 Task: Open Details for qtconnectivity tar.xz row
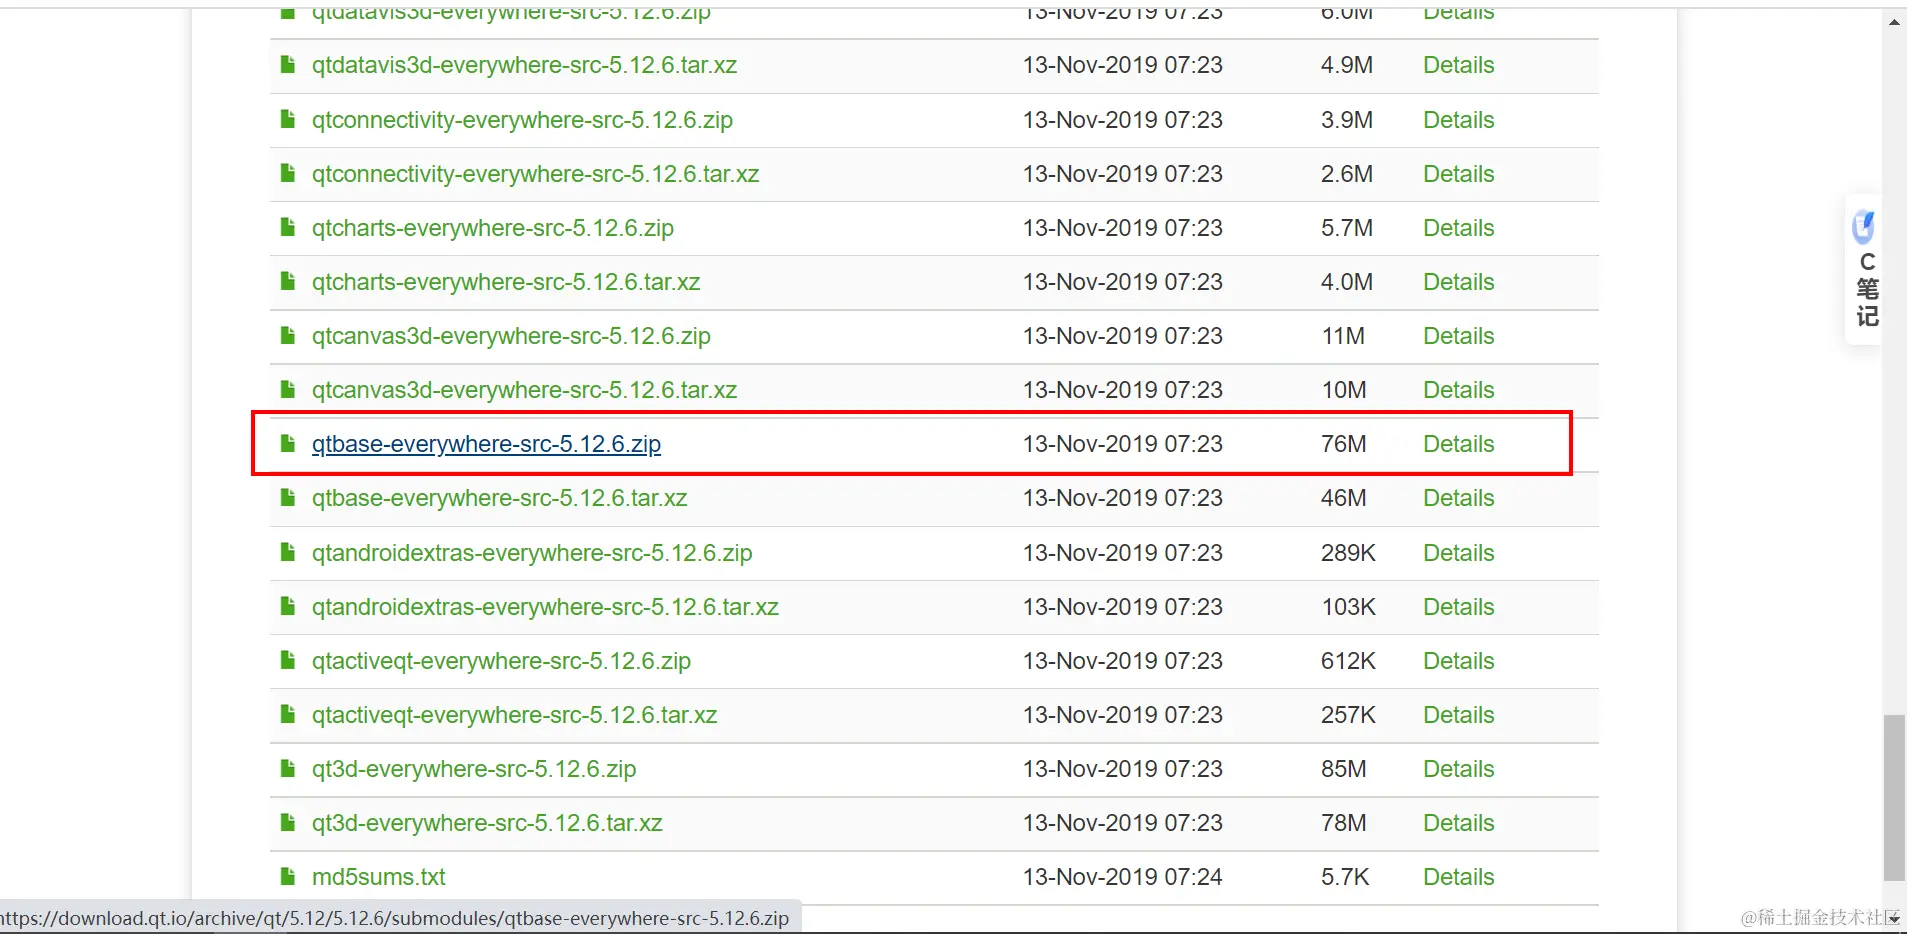click(1458, 174)
